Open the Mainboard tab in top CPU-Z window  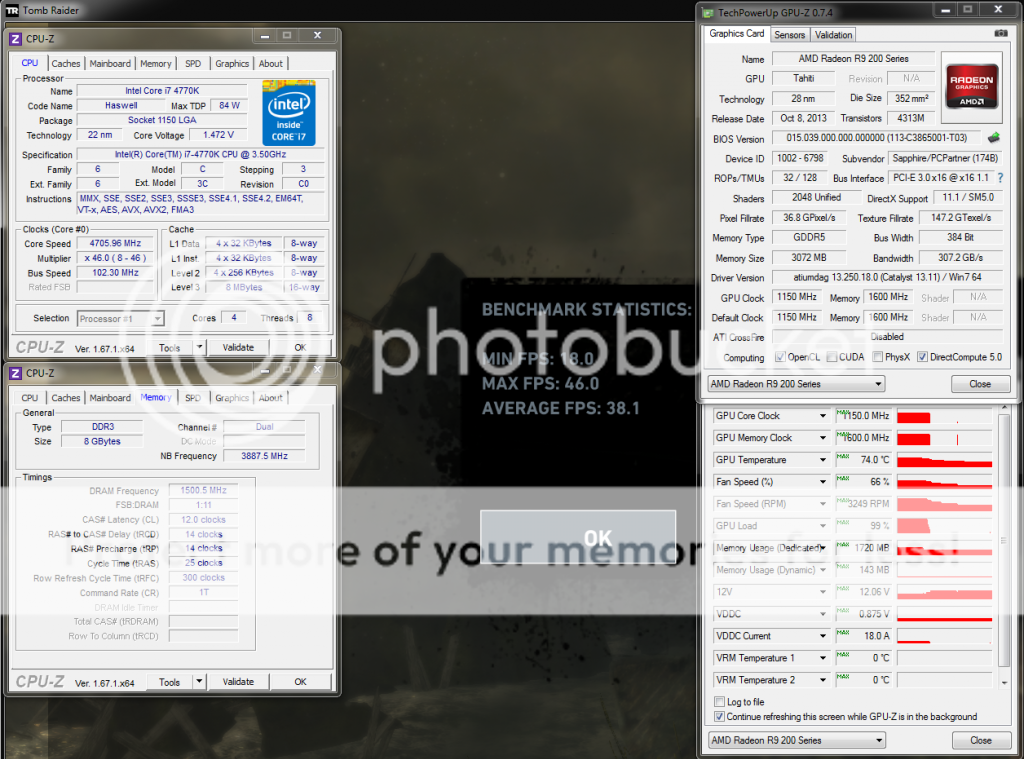pos(110,63)
